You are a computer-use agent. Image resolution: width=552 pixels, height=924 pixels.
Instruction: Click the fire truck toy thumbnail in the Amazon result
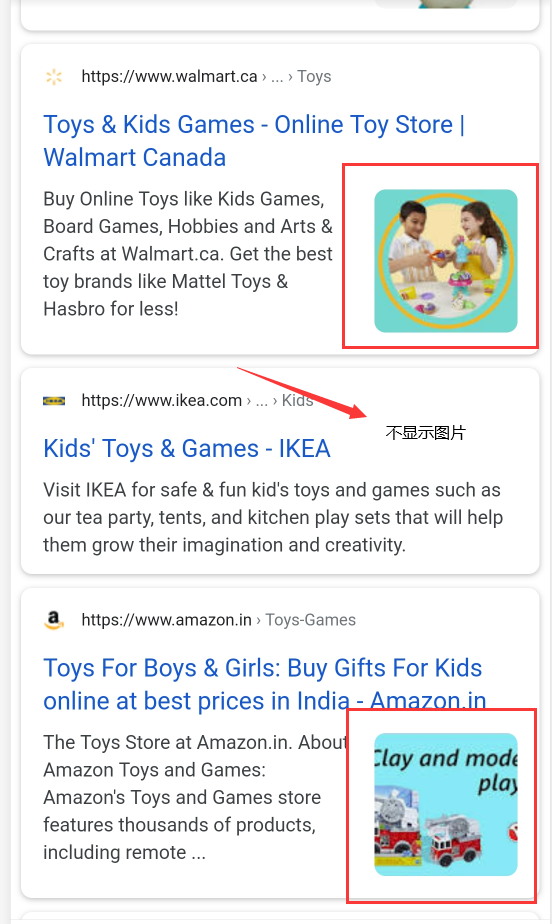coord(446,804)
